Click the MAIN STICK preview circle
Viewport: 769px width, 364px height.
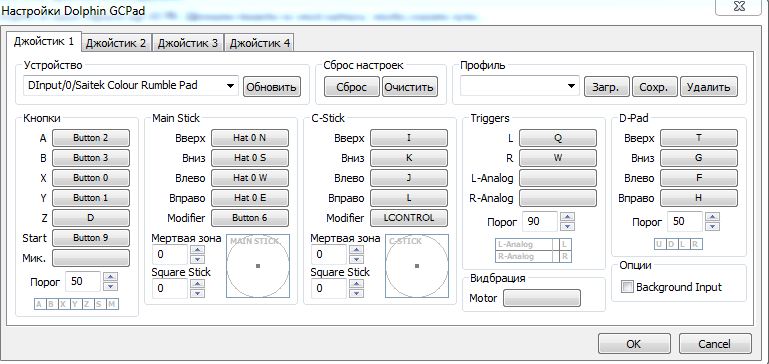pos(258,266)
